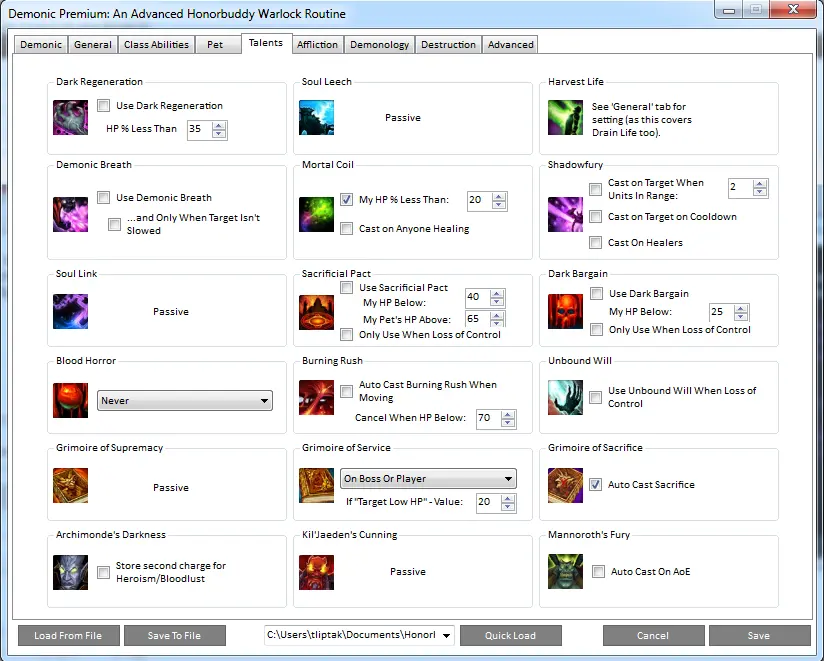This screenshot has width=824, height=661.
Task: Click the Mortal Coil talent icon
Action: click(316, 214)
